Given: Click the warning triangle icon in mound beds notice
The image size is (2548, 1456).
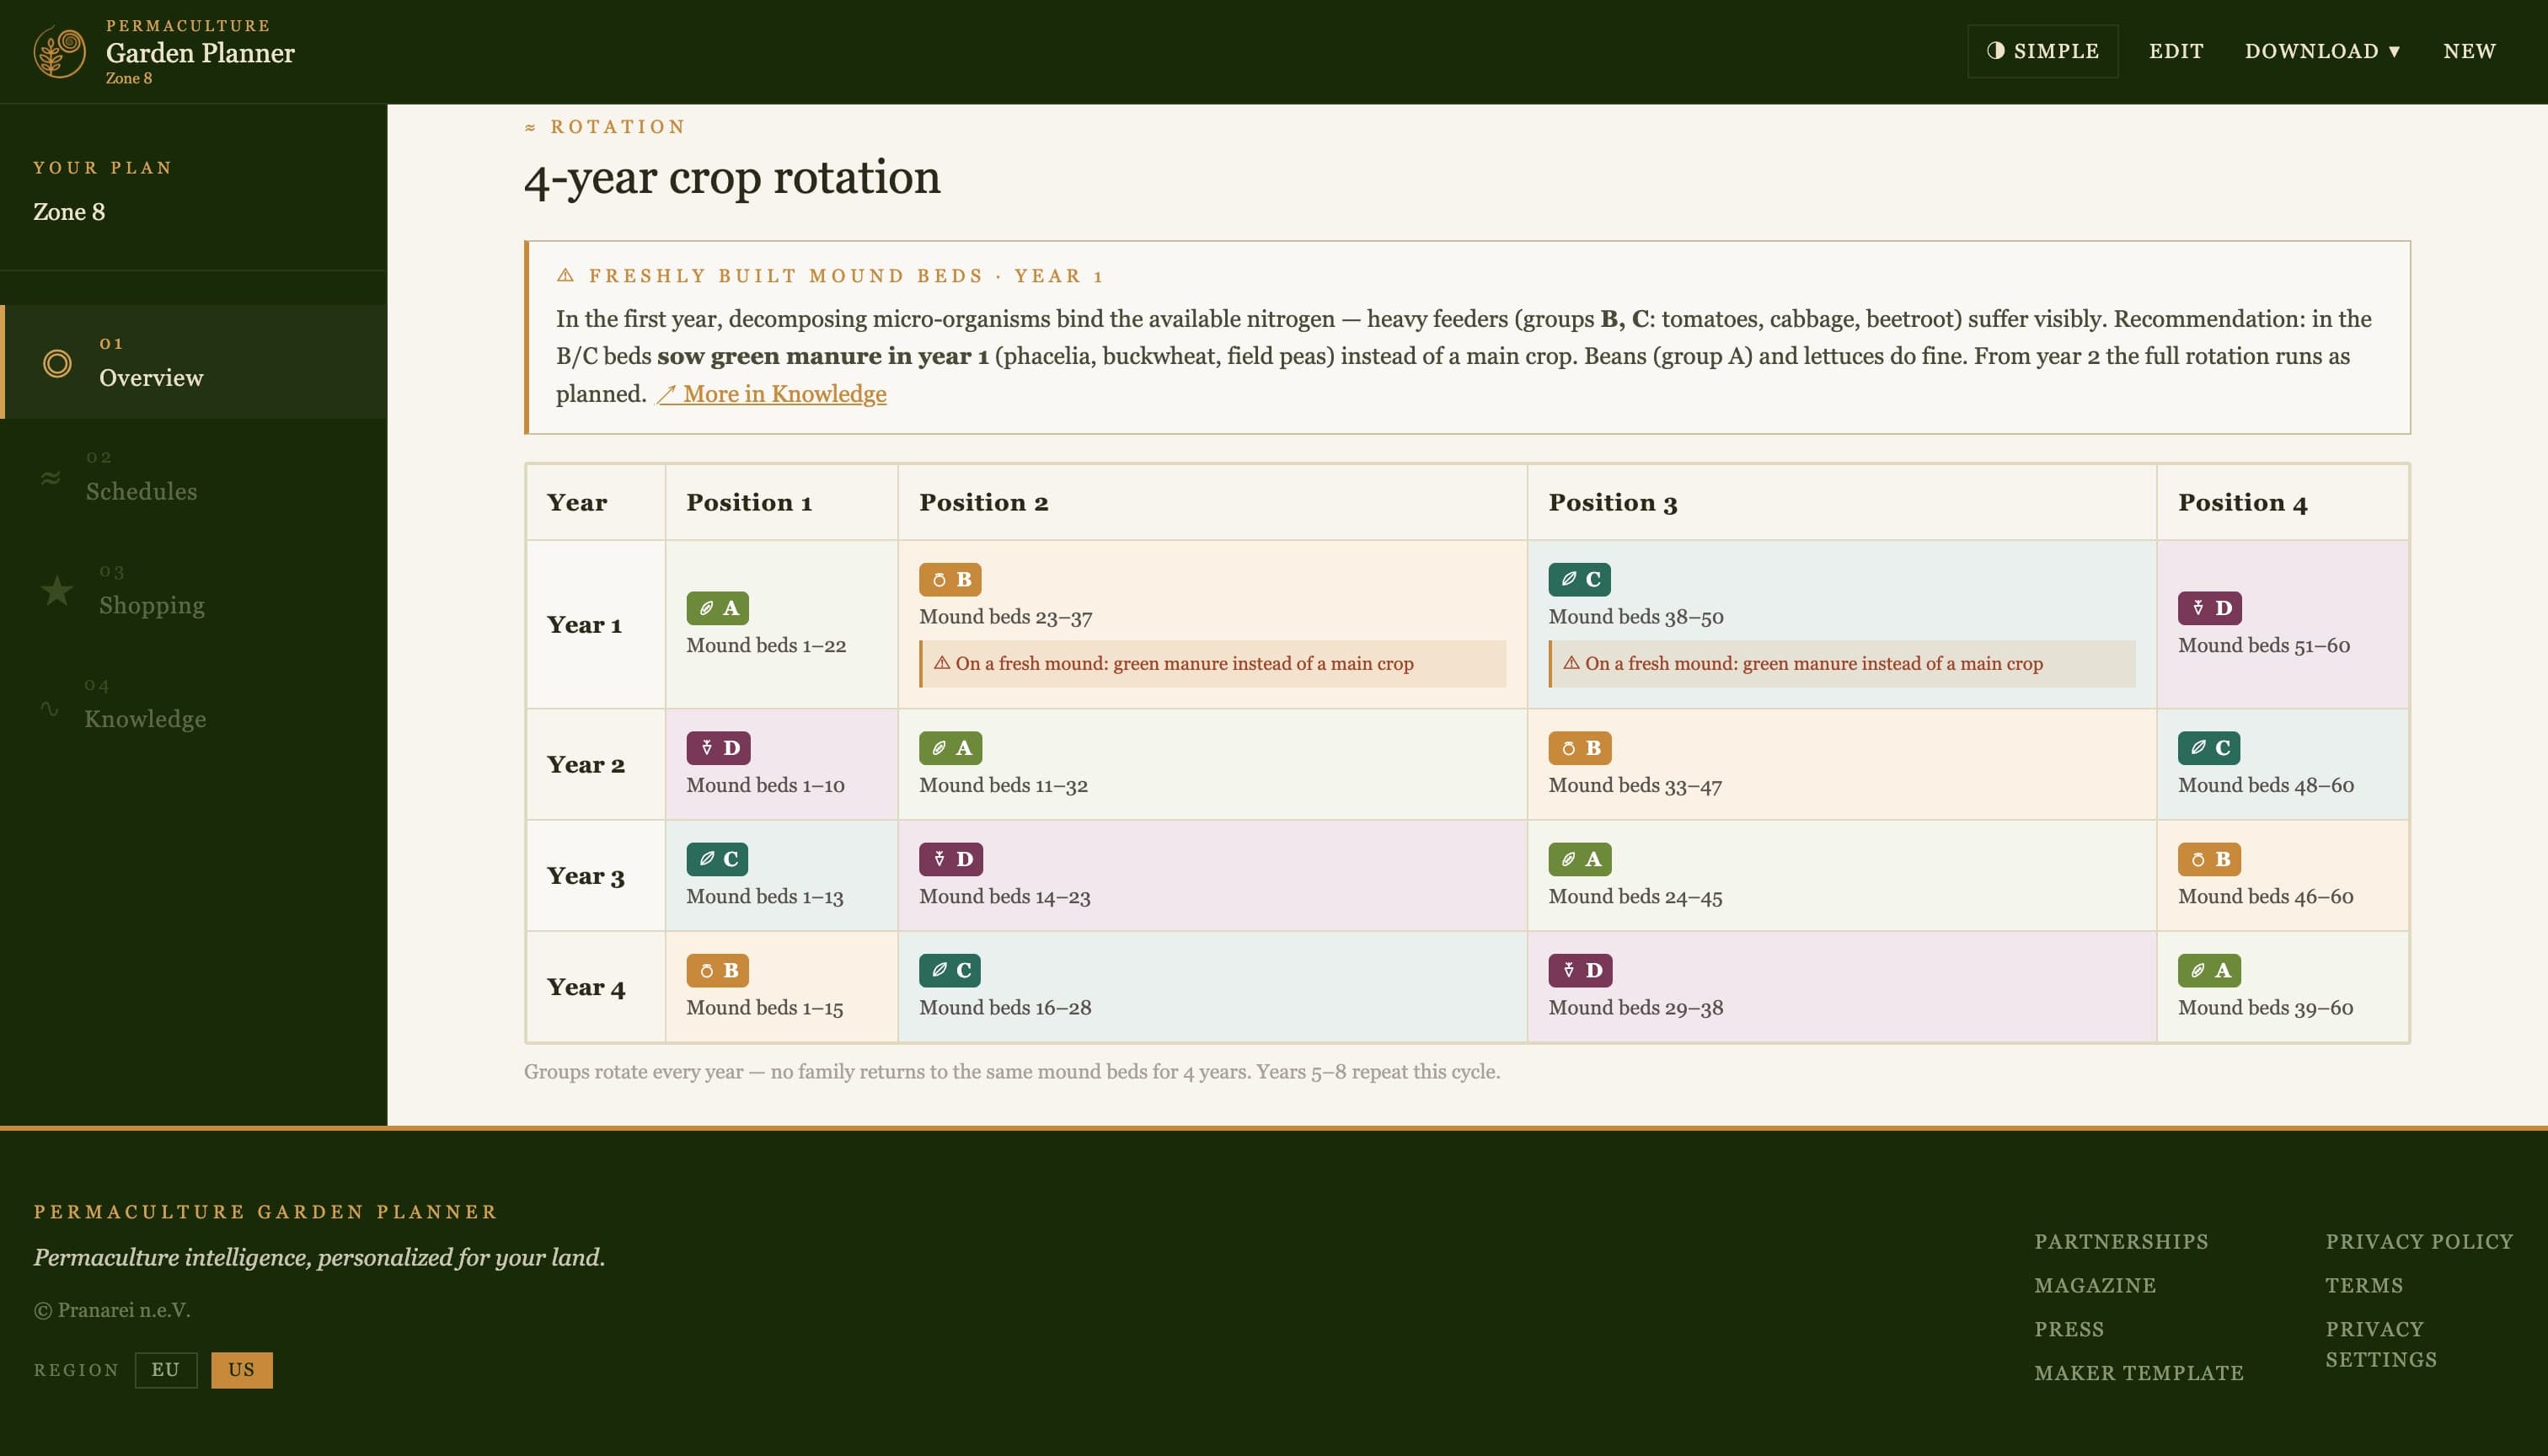Looking at the screenshot, I should tap(565, 275).
